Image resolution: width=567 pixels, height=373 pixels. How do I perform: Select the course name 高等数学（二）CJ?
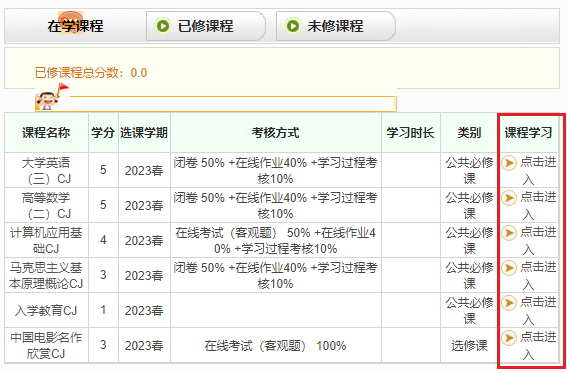tap(46, 205)
